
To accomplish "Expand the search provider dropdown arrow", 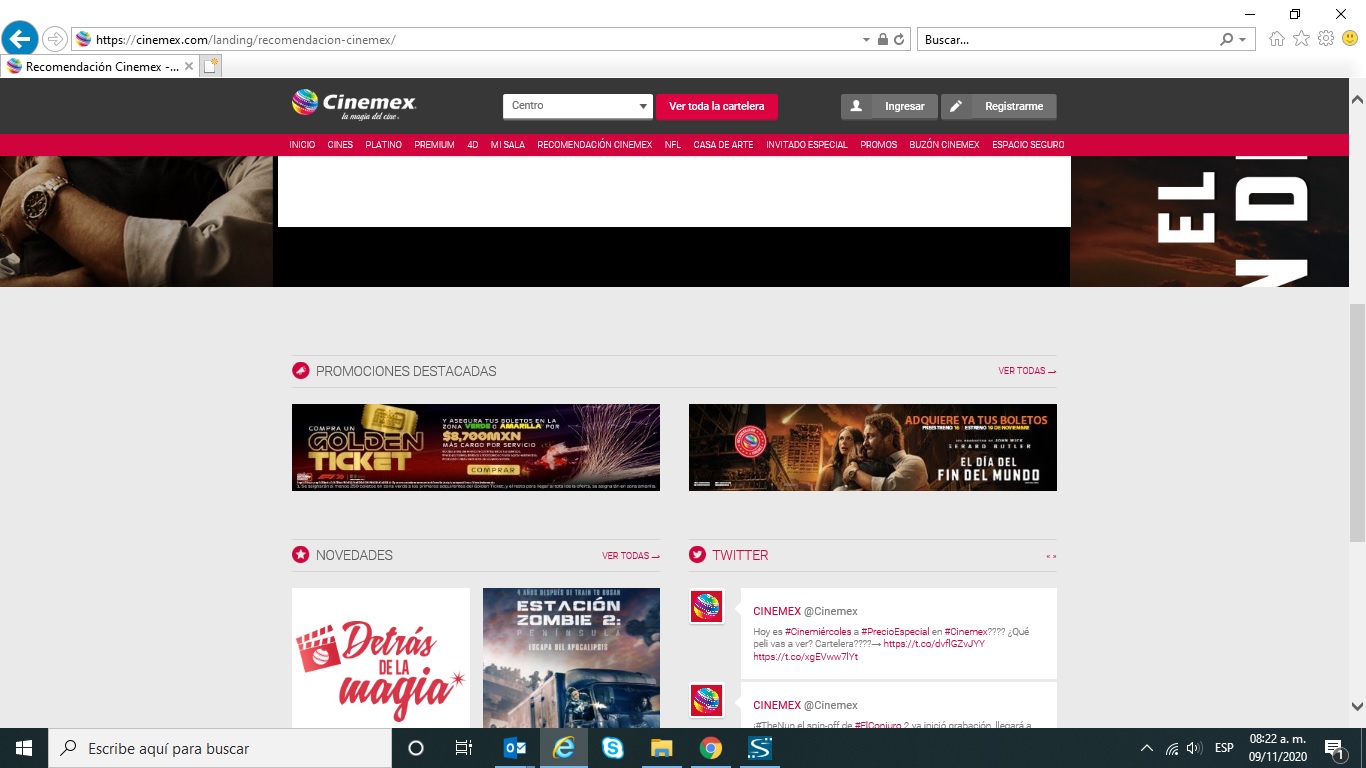I will pos(1243,40).
